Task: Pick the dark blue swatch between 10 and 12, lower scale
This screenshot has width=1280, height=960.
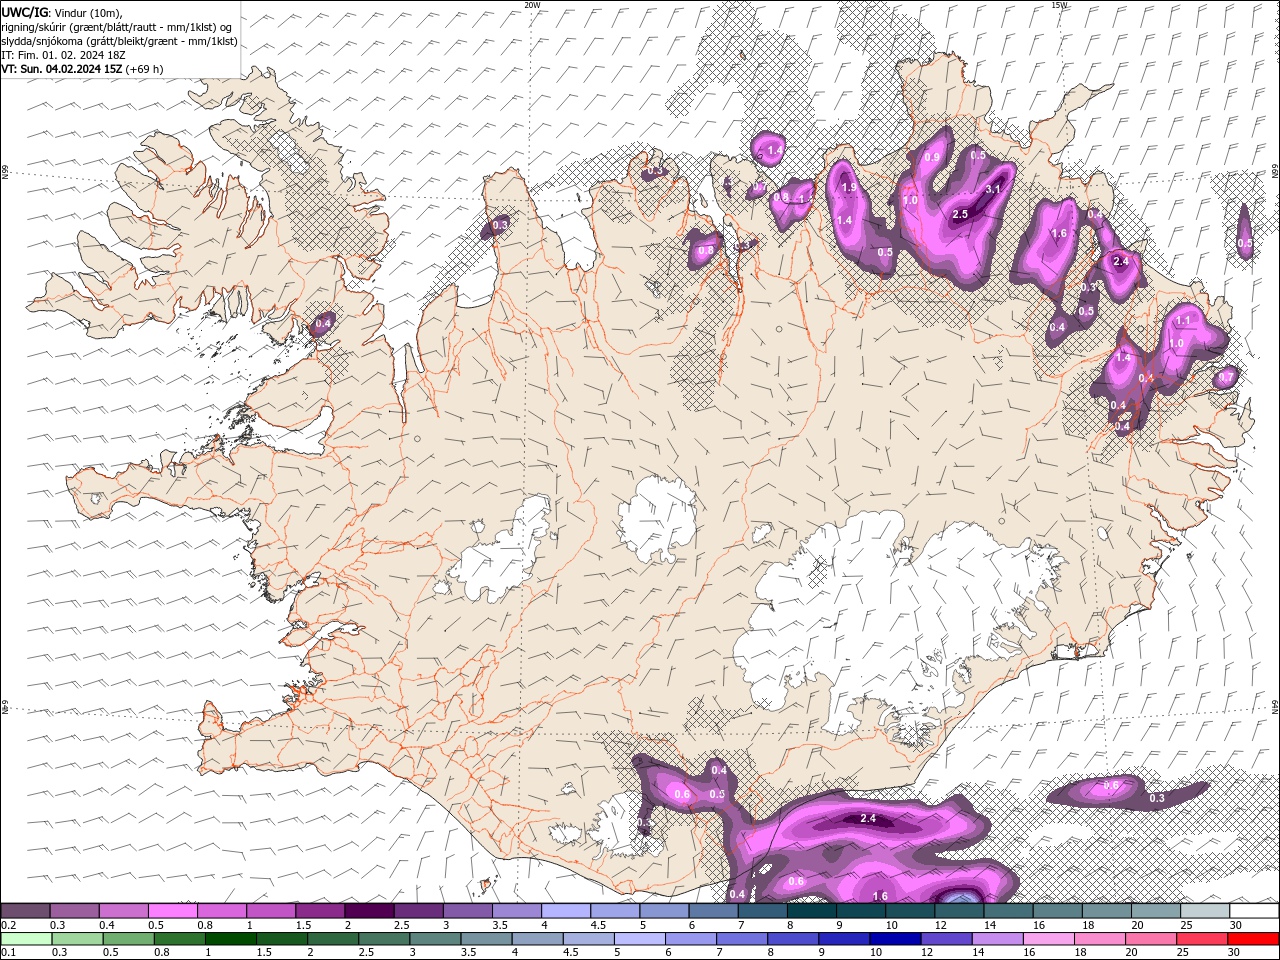Action: [x=895, y=939]
